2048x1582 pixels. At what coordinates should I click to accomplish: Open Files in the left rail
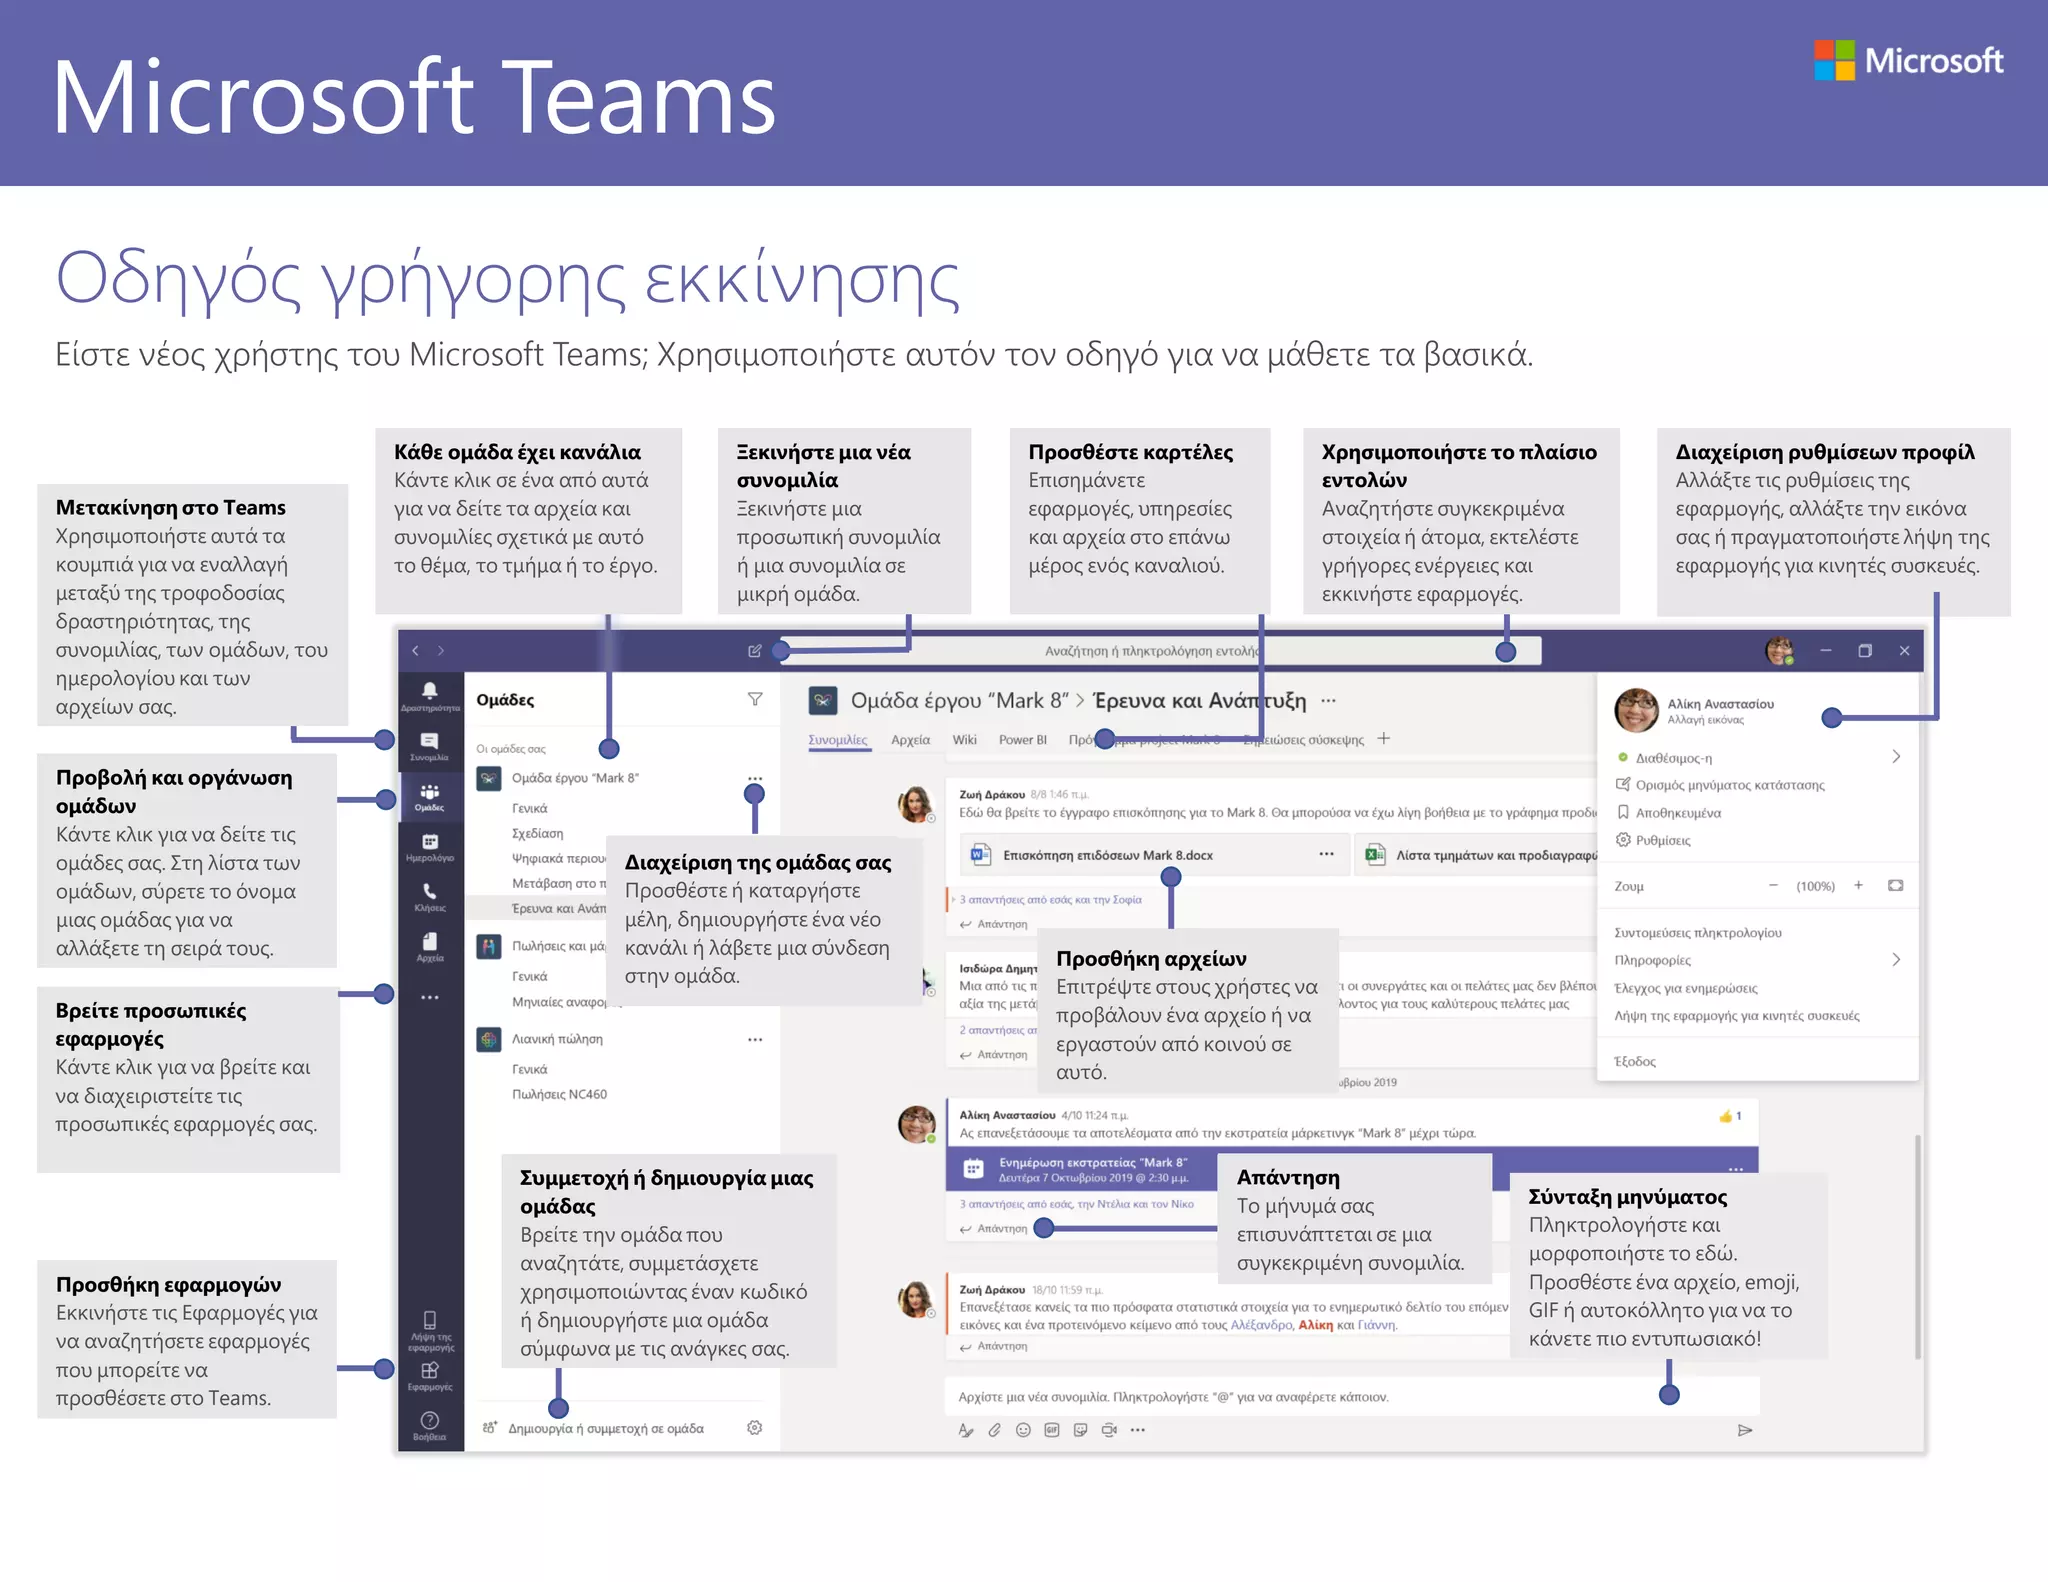pos(430,944)
